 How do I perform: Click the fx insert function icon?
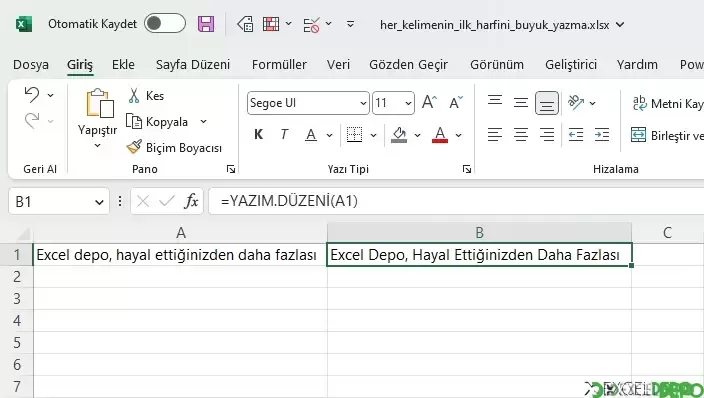(x=191, y=201)
